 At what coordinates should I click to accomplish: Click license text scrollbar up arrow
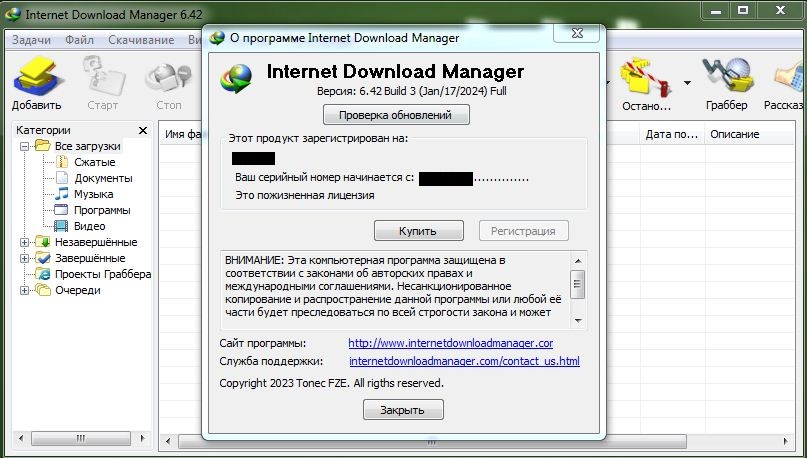tap(578, 261)
